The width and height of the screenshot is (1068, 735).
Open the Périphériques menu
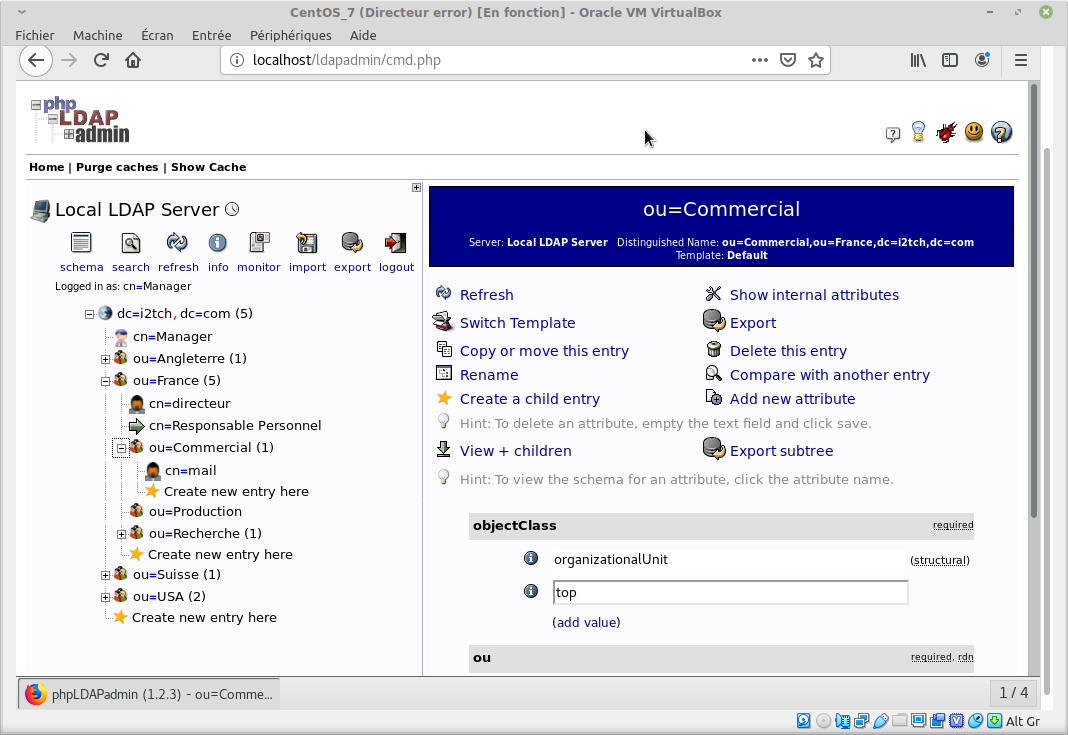(x=291, y=35)
